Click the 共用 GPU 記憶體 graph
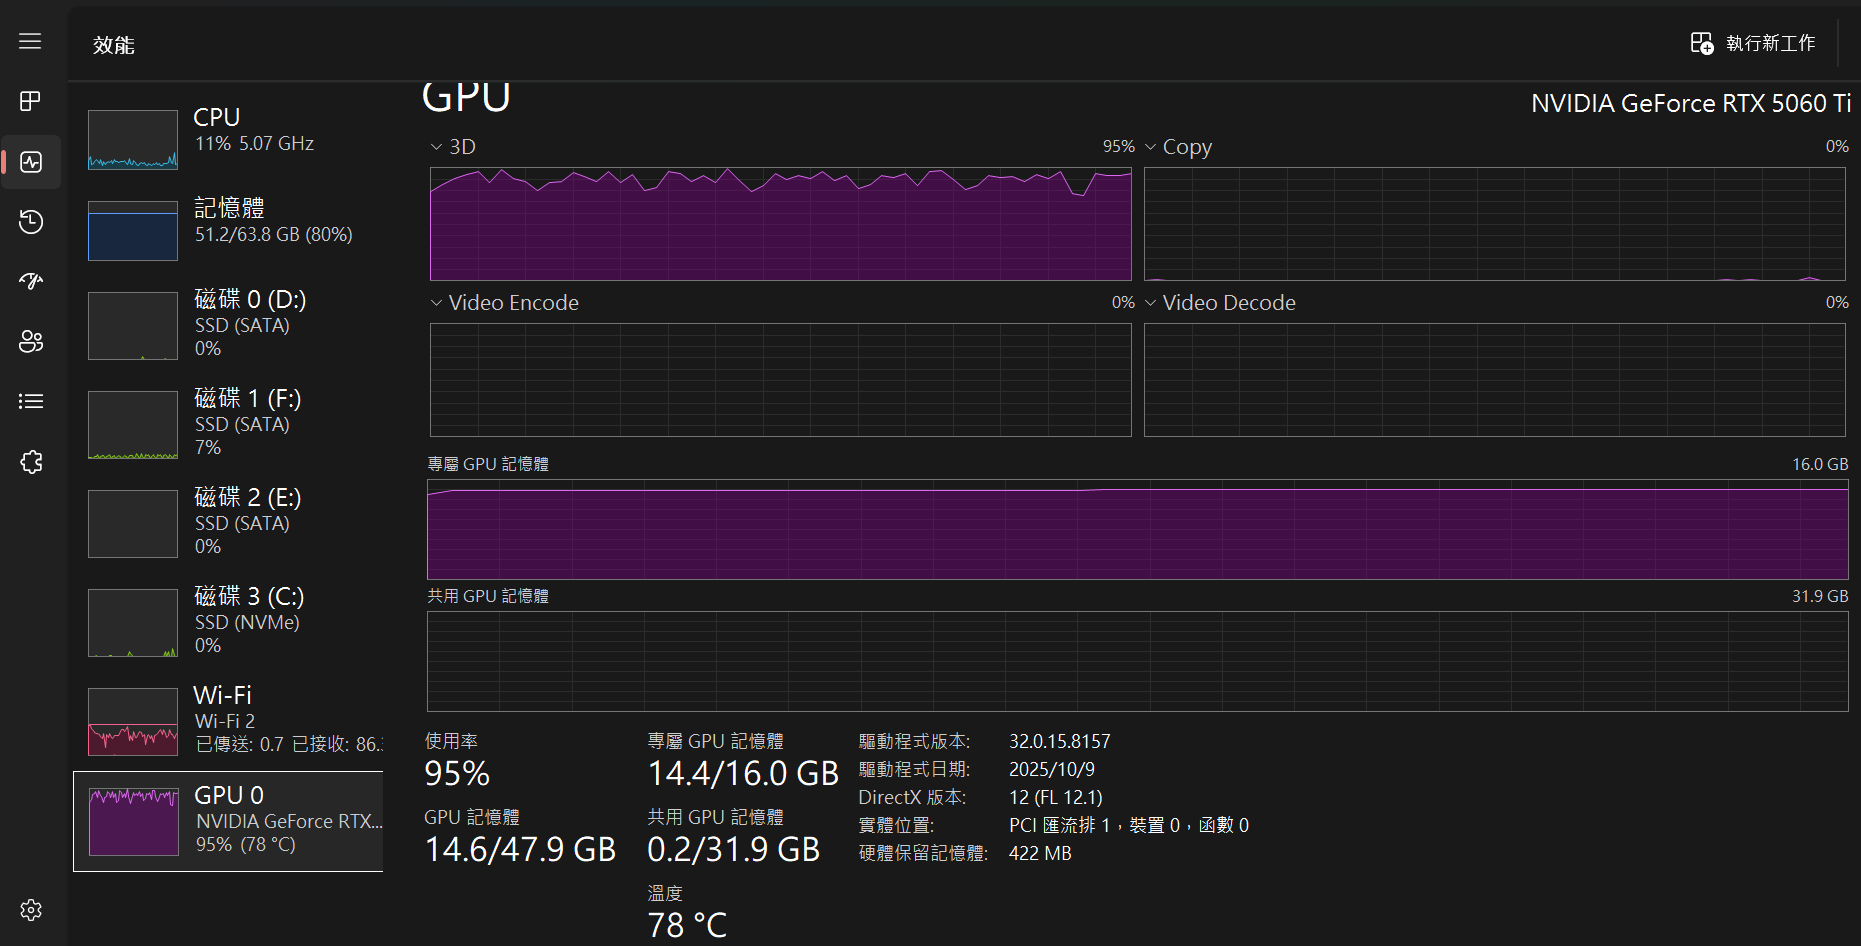The image size is (1861, 946). [x=1137, y=661]
